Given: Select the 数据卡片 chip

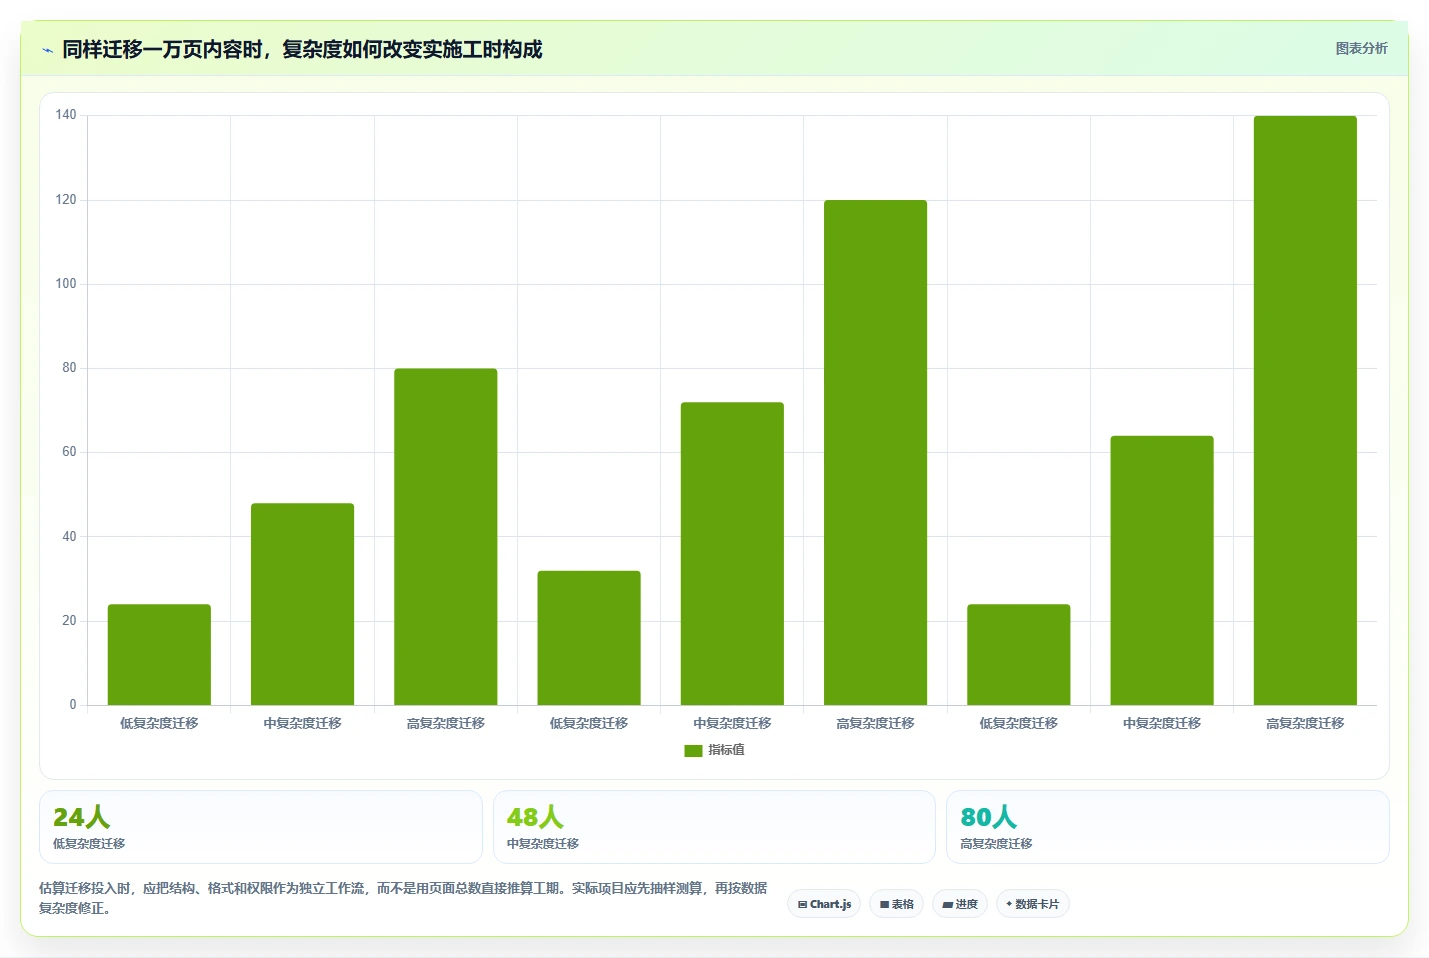Looking at the screenshot, I should (1032, 904).
